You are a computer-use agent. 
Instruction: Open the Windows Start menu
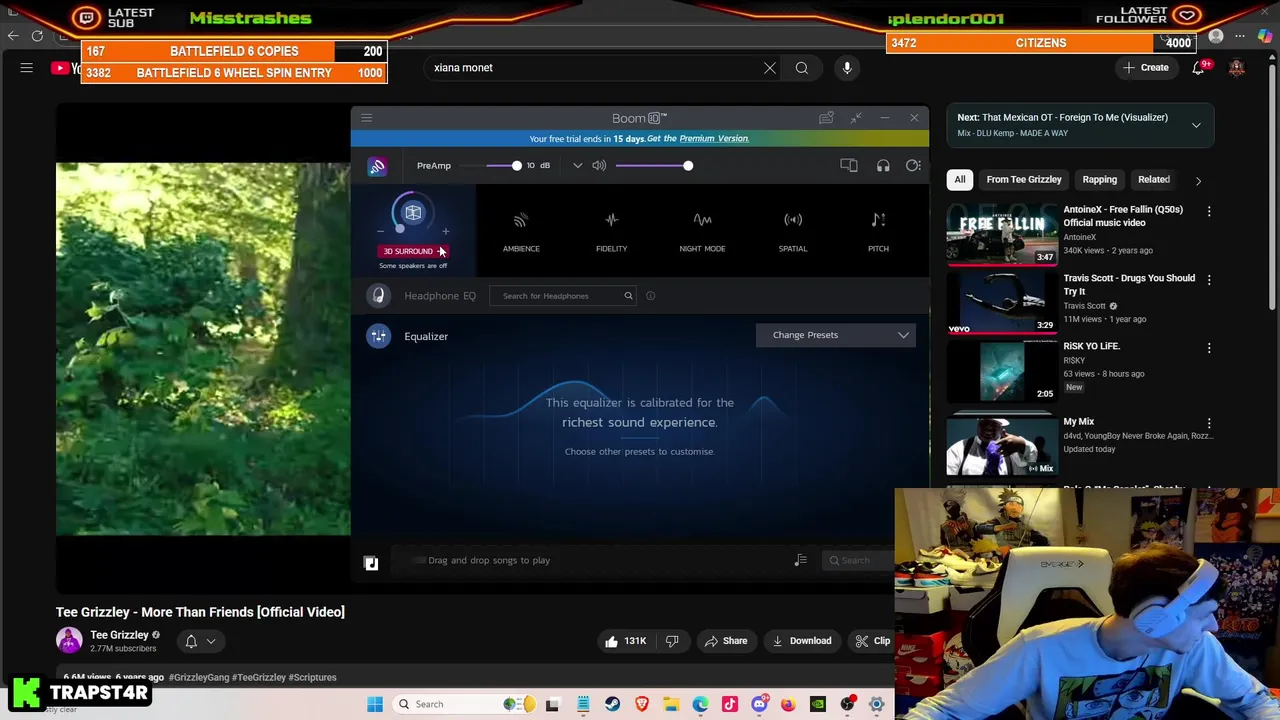375,704
